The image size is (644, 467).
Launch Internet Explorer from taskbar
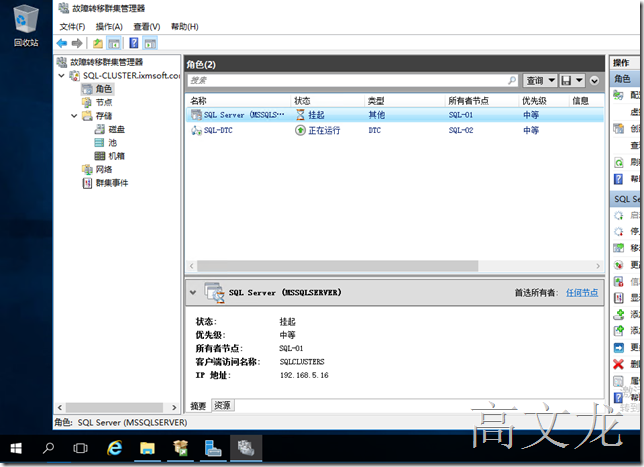pos(114,448)
